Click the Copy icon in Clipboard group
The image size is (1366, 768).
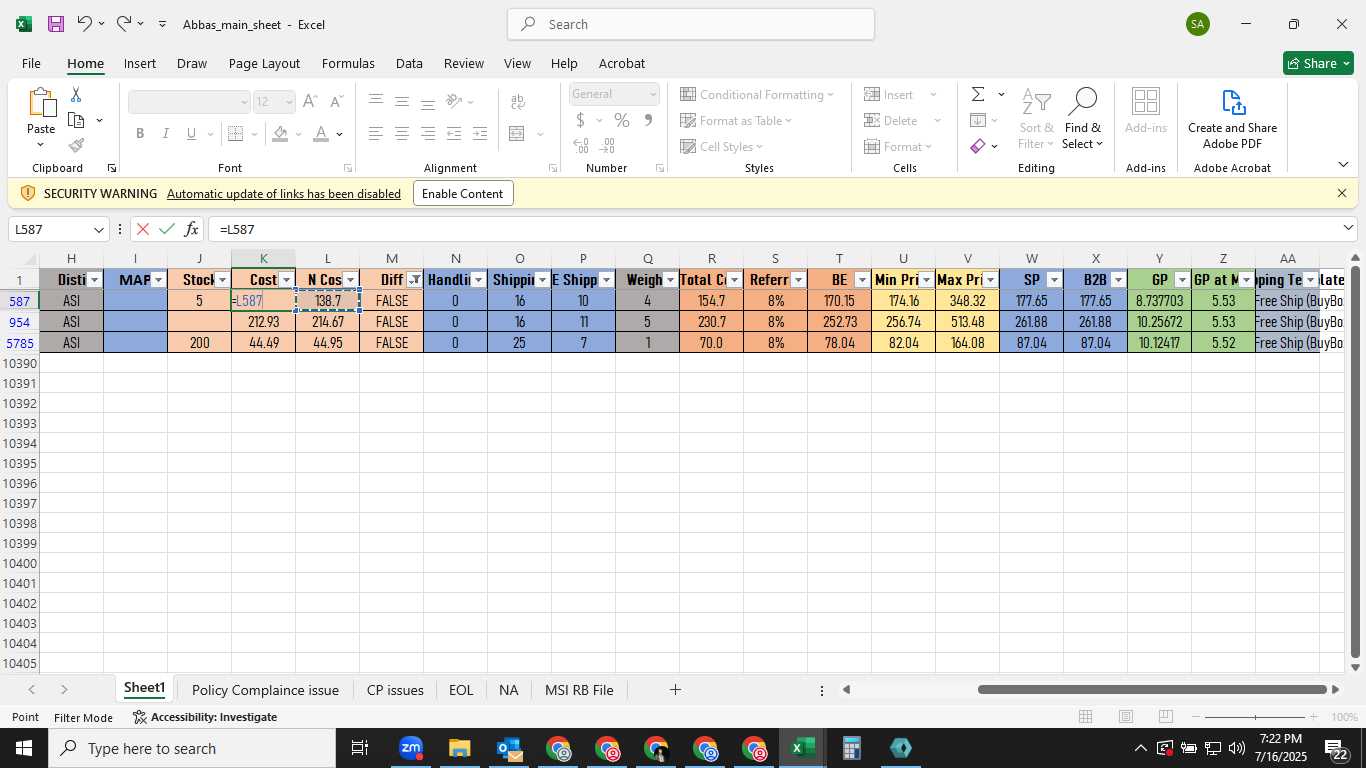point(76,120)
